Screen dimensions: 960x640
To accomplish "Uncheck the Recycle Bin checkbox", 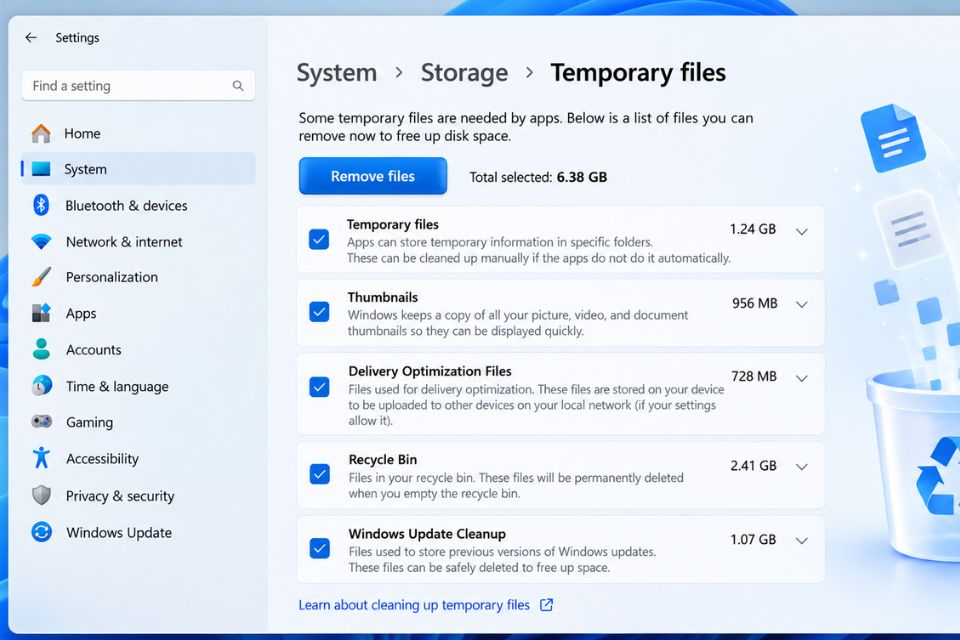I will (319, 474).
